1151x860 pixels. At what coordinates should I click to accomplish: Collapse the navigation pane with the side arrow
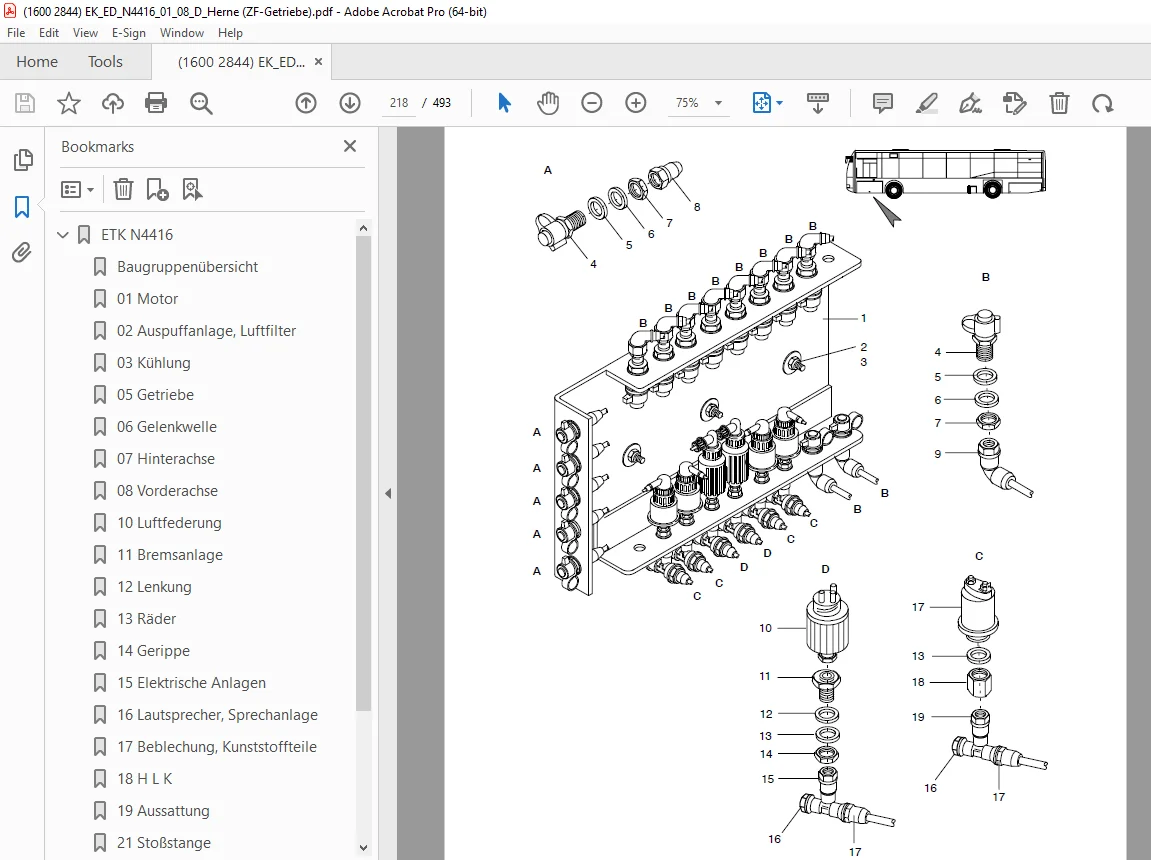pyautogui.click(x=388, y=493)
